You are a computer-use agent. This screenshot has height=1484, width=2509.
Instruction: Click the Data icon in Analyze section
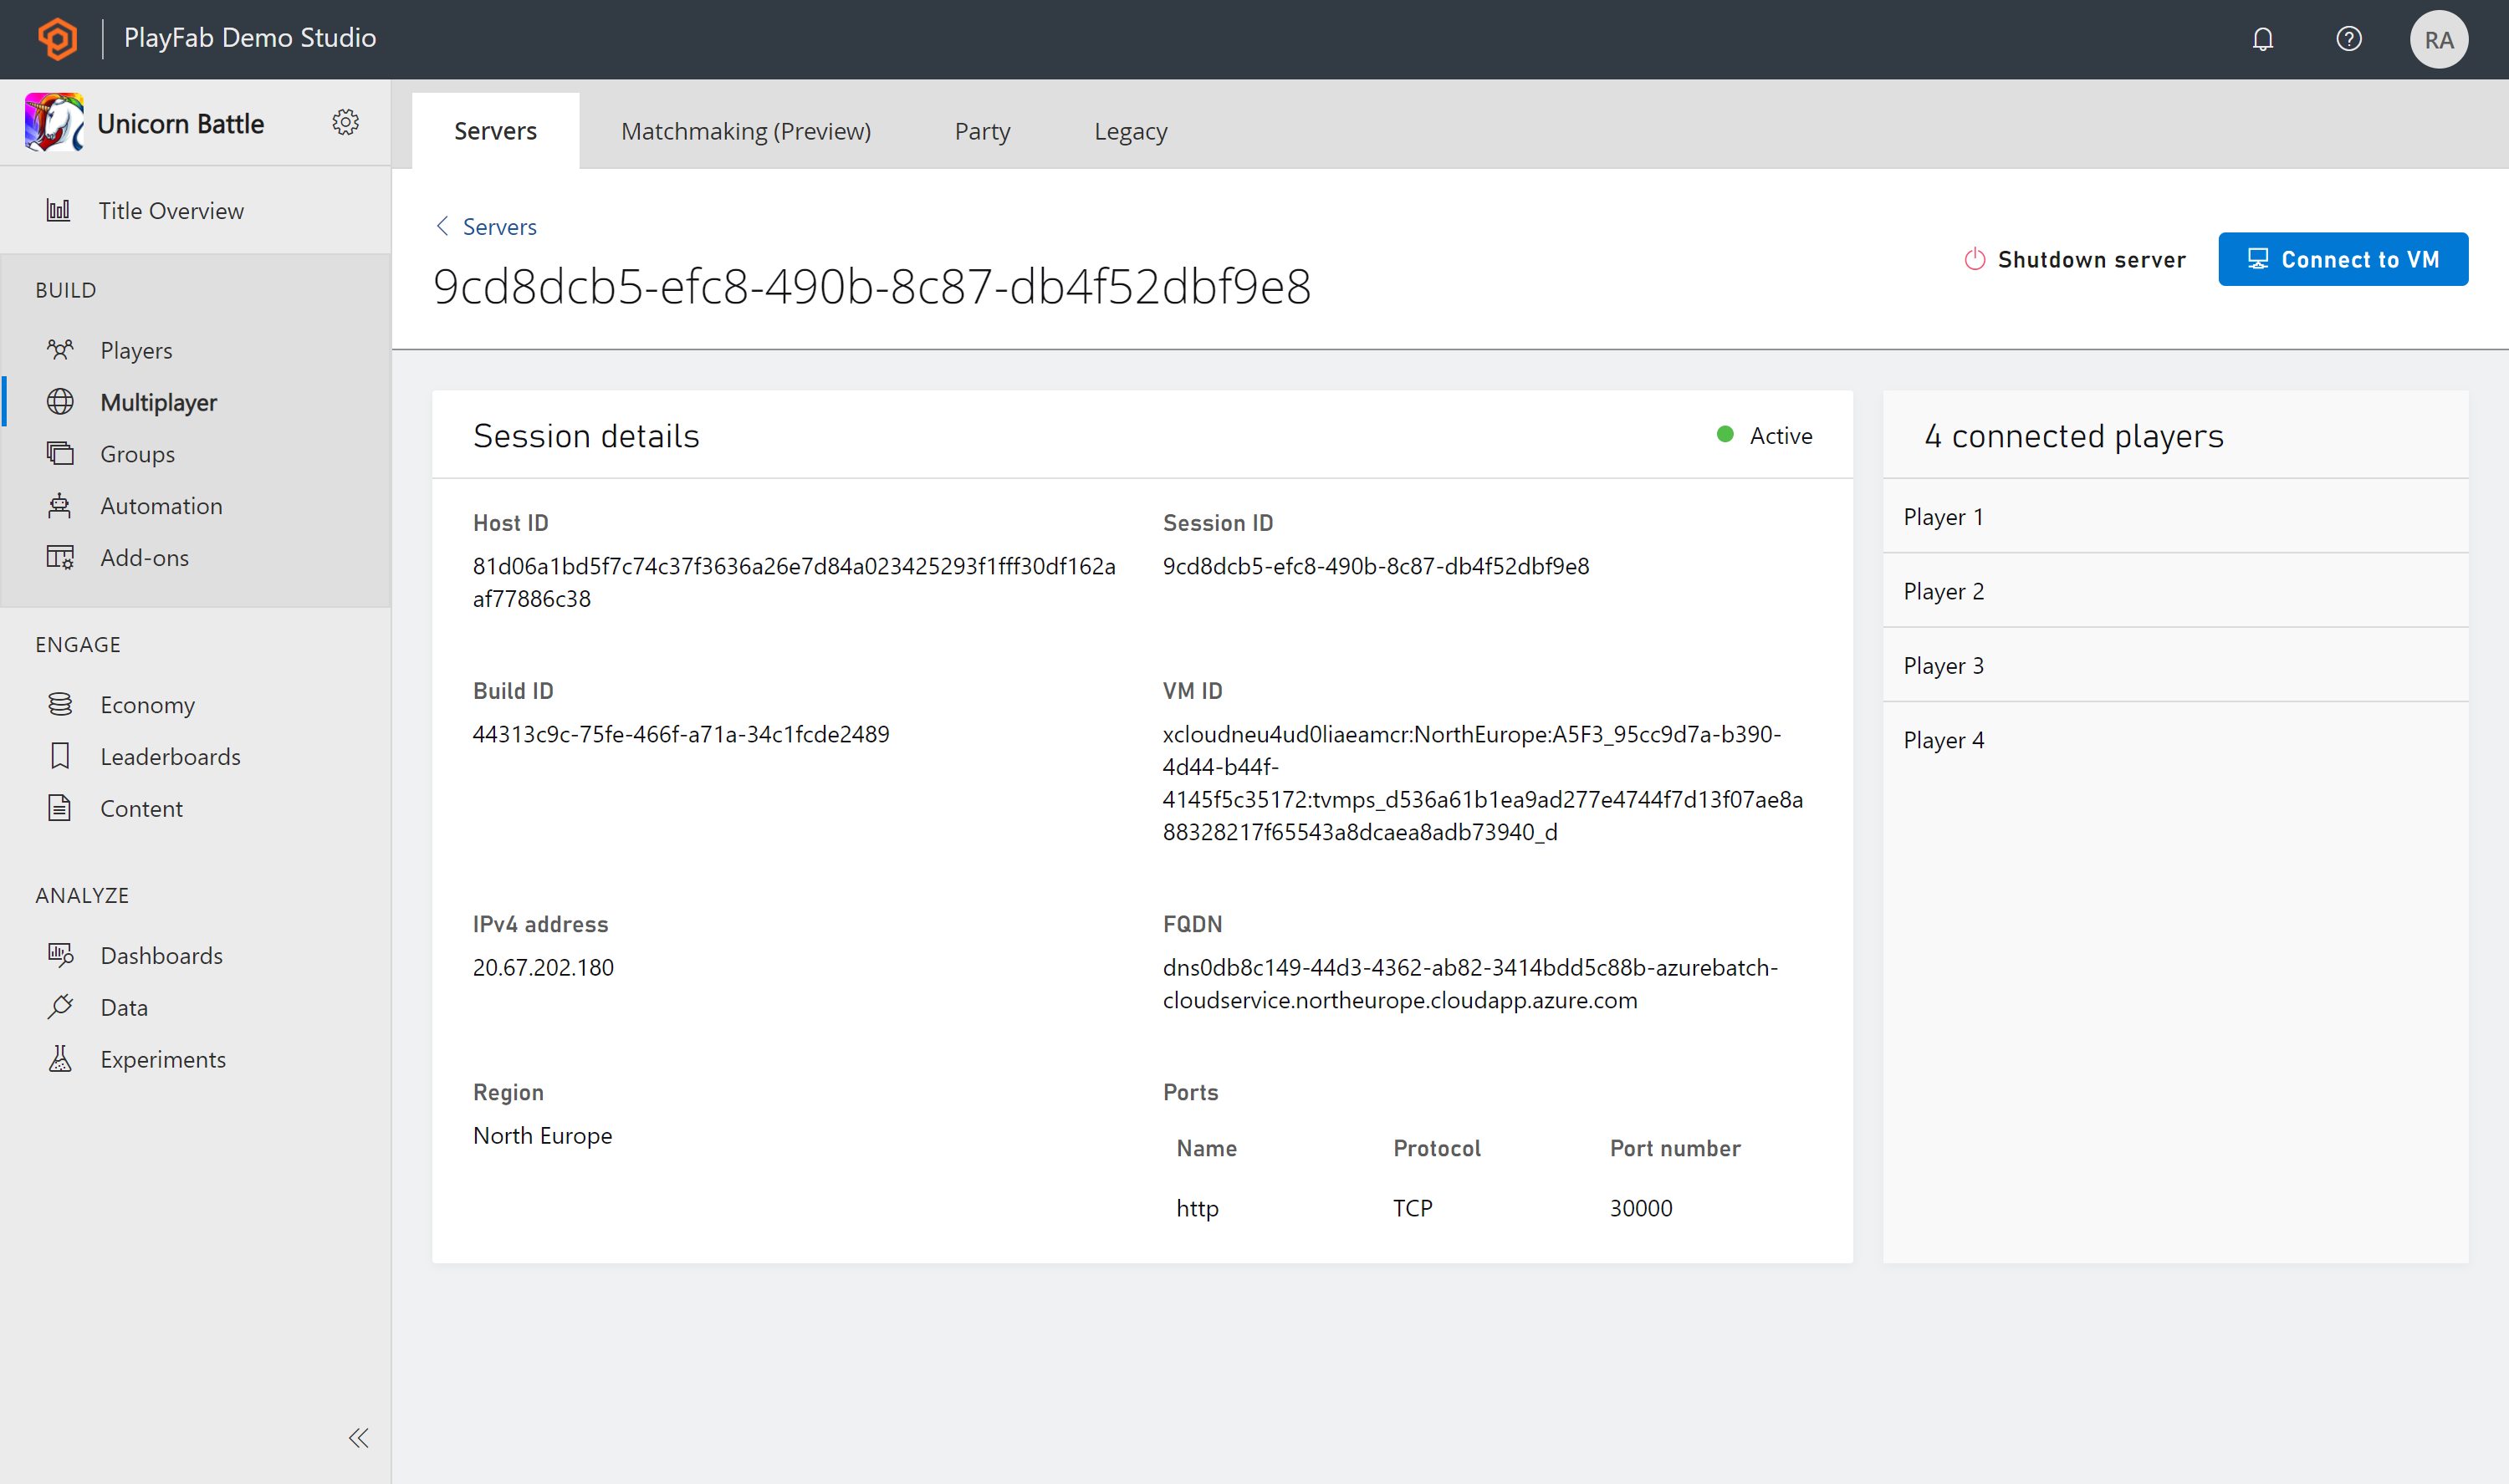click(60, 1005)
